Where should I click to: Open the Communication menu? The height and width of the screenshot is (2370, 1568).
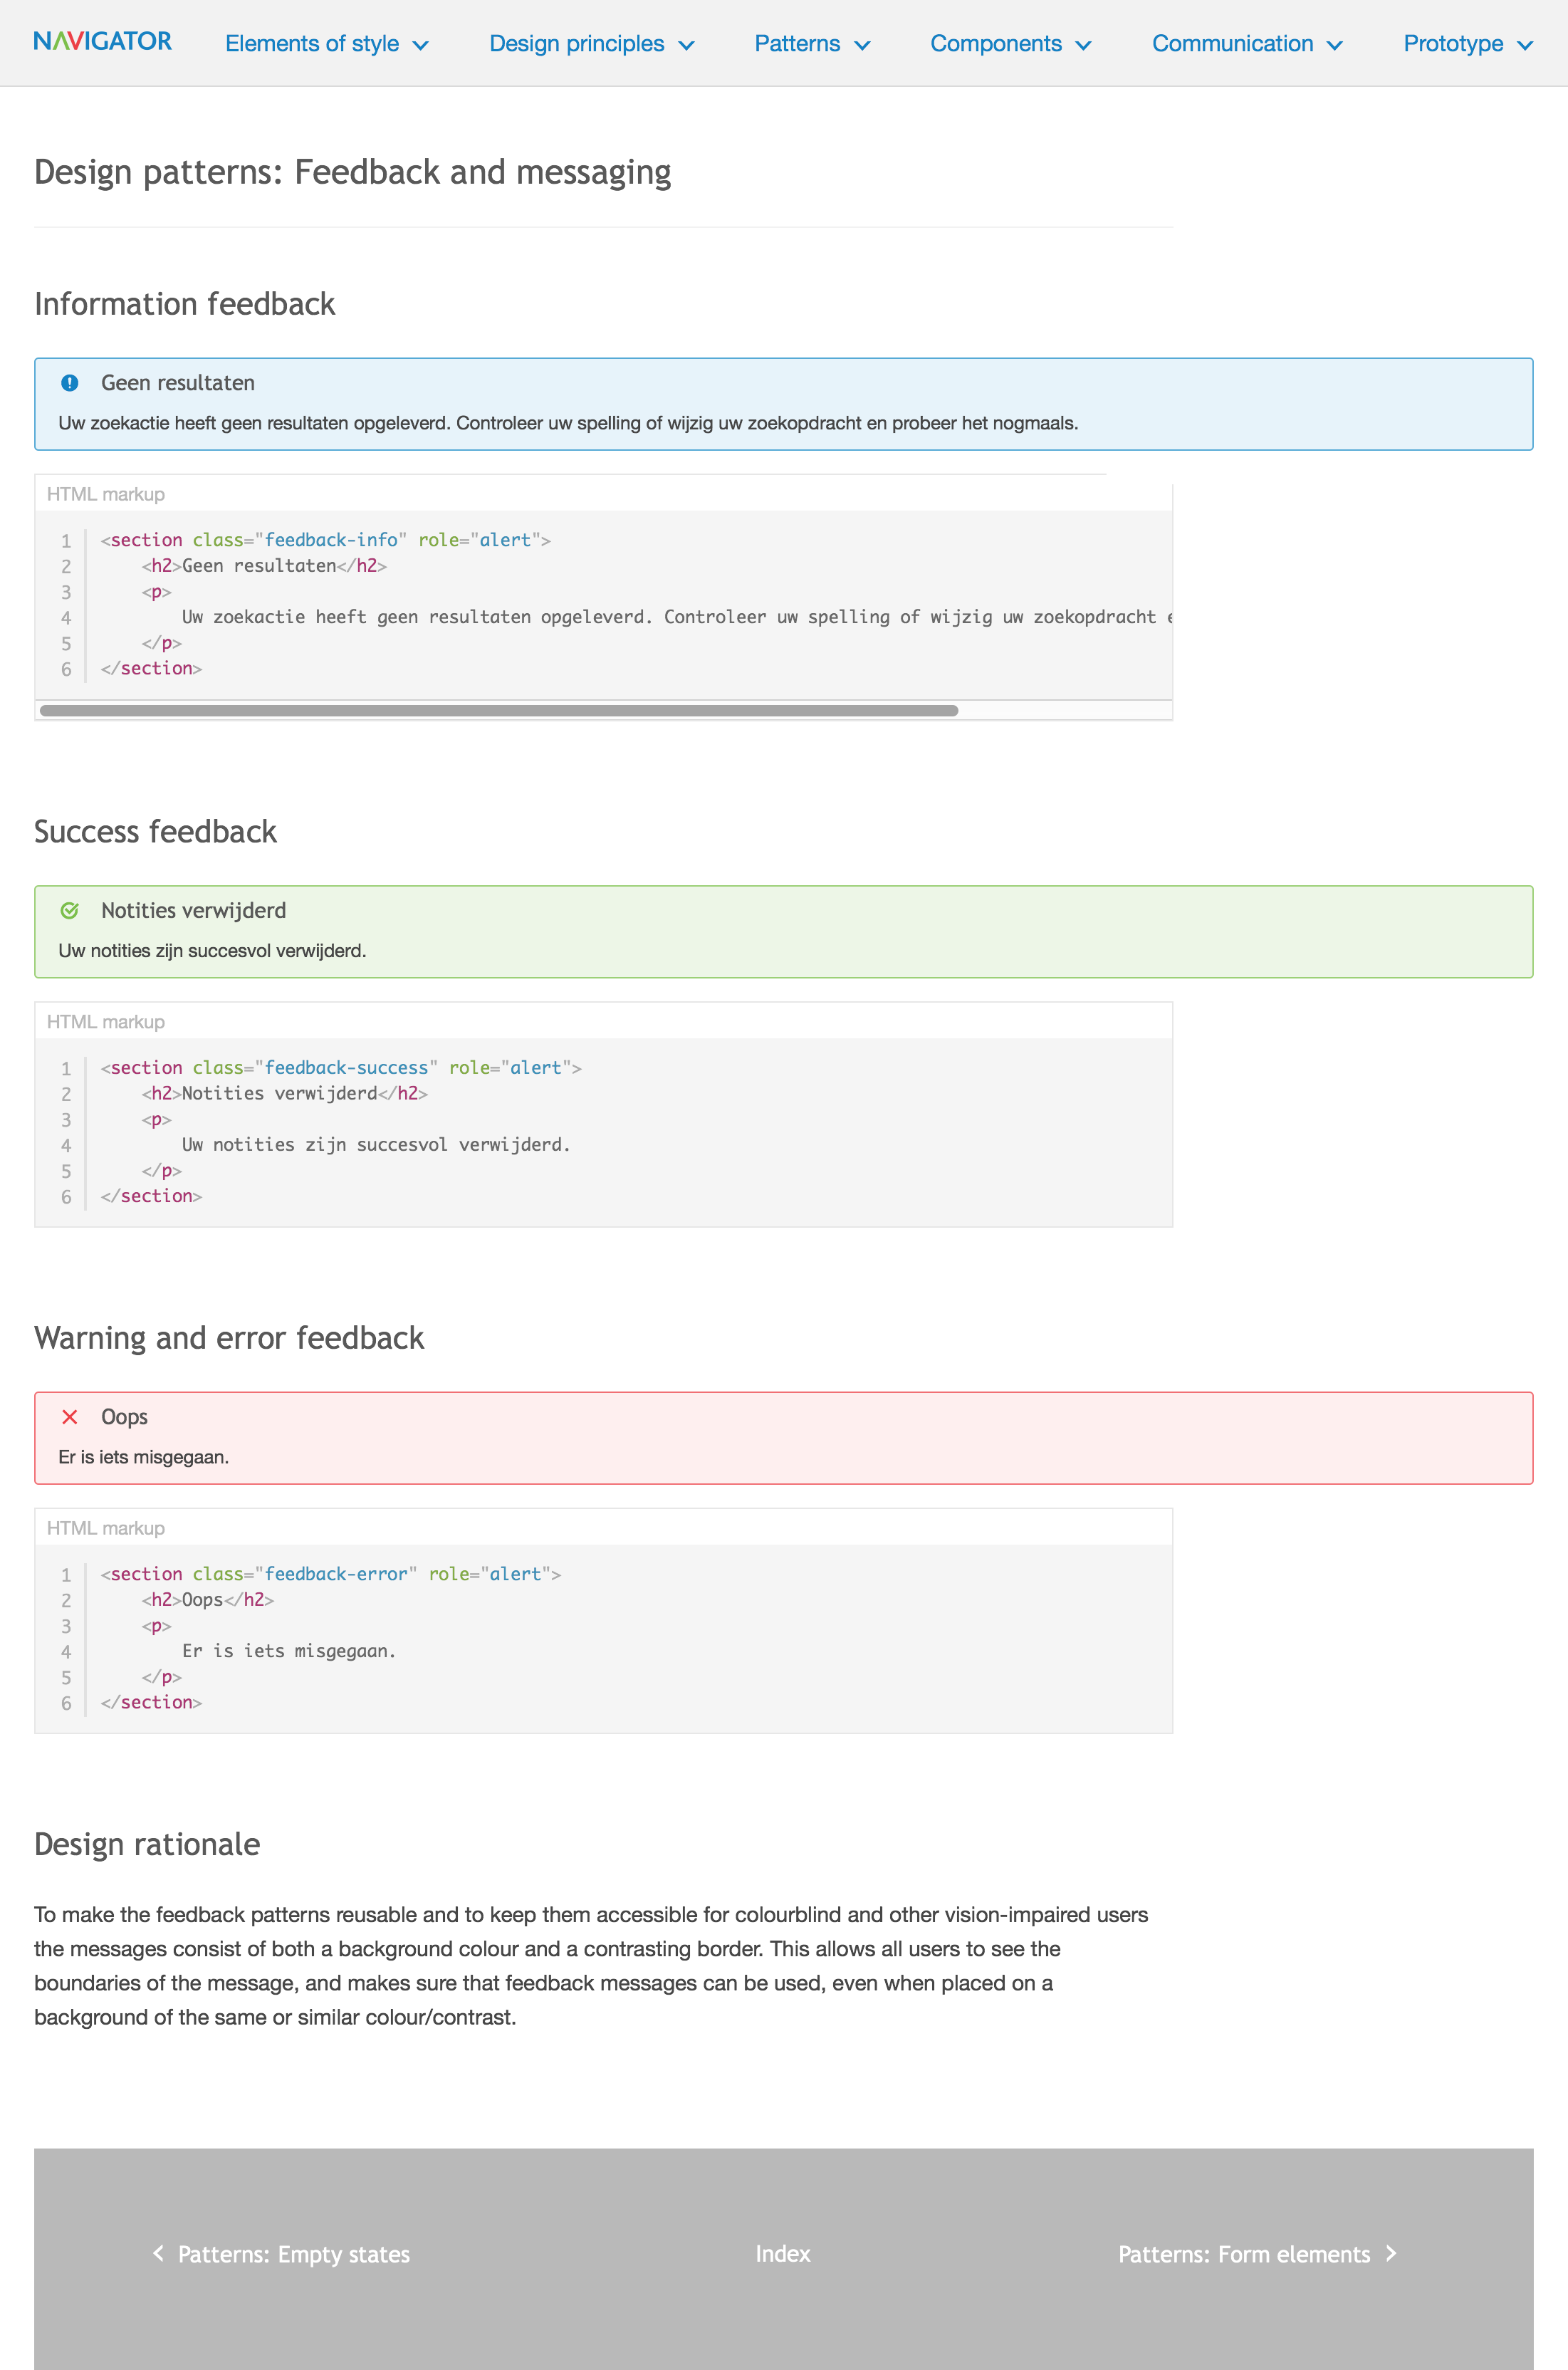point(1247,44)
